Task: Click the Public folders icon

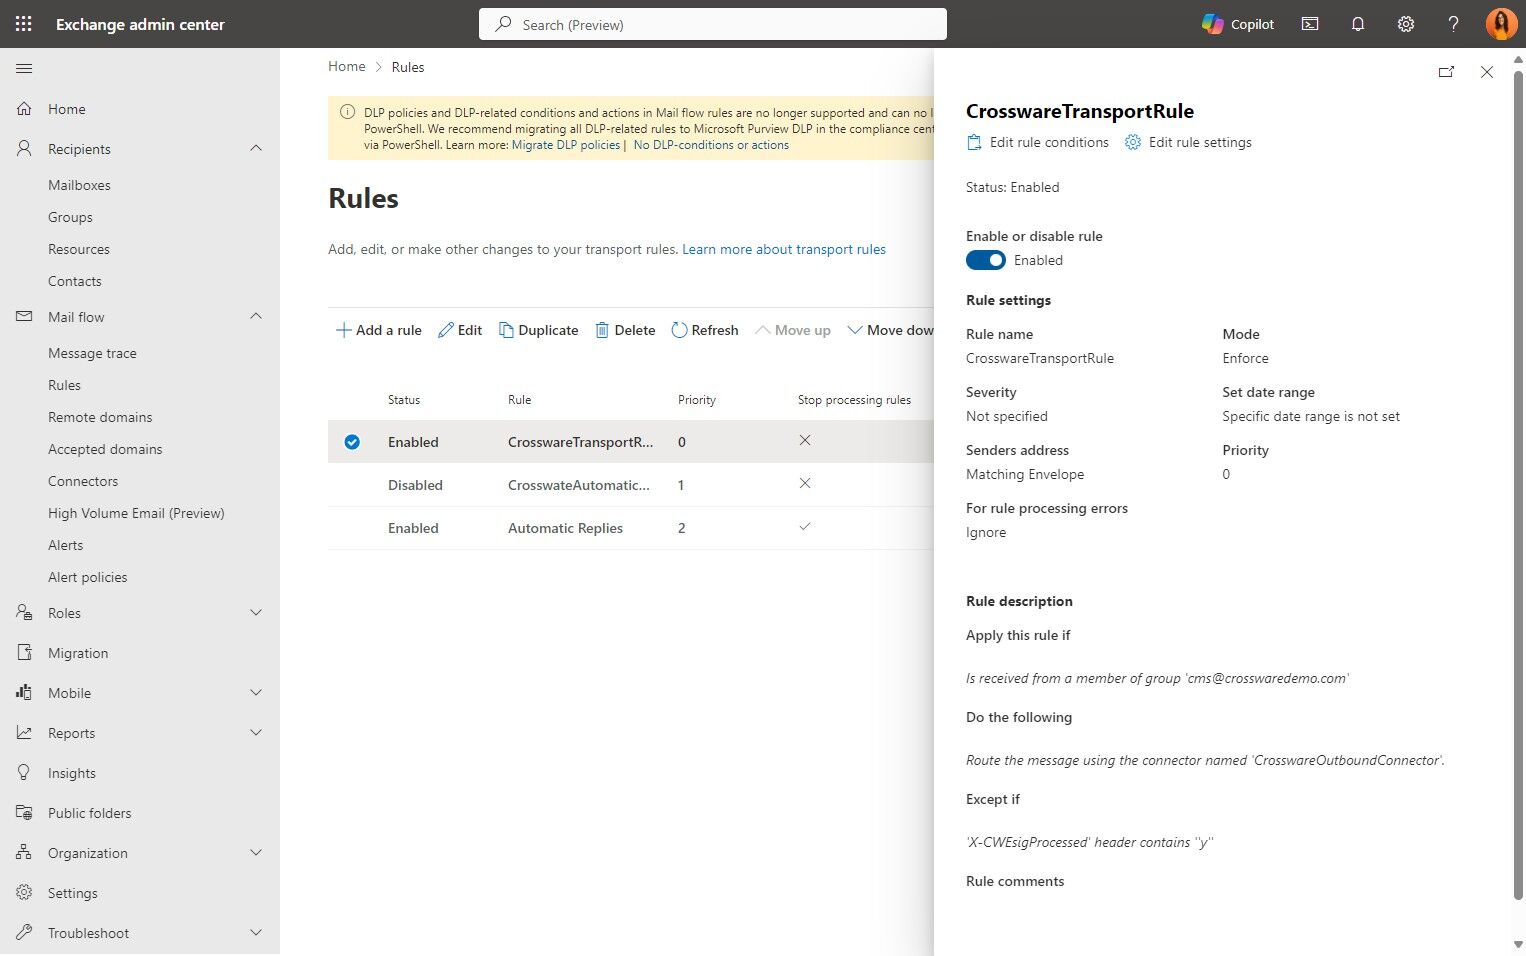Action: (x=24, y=813)
